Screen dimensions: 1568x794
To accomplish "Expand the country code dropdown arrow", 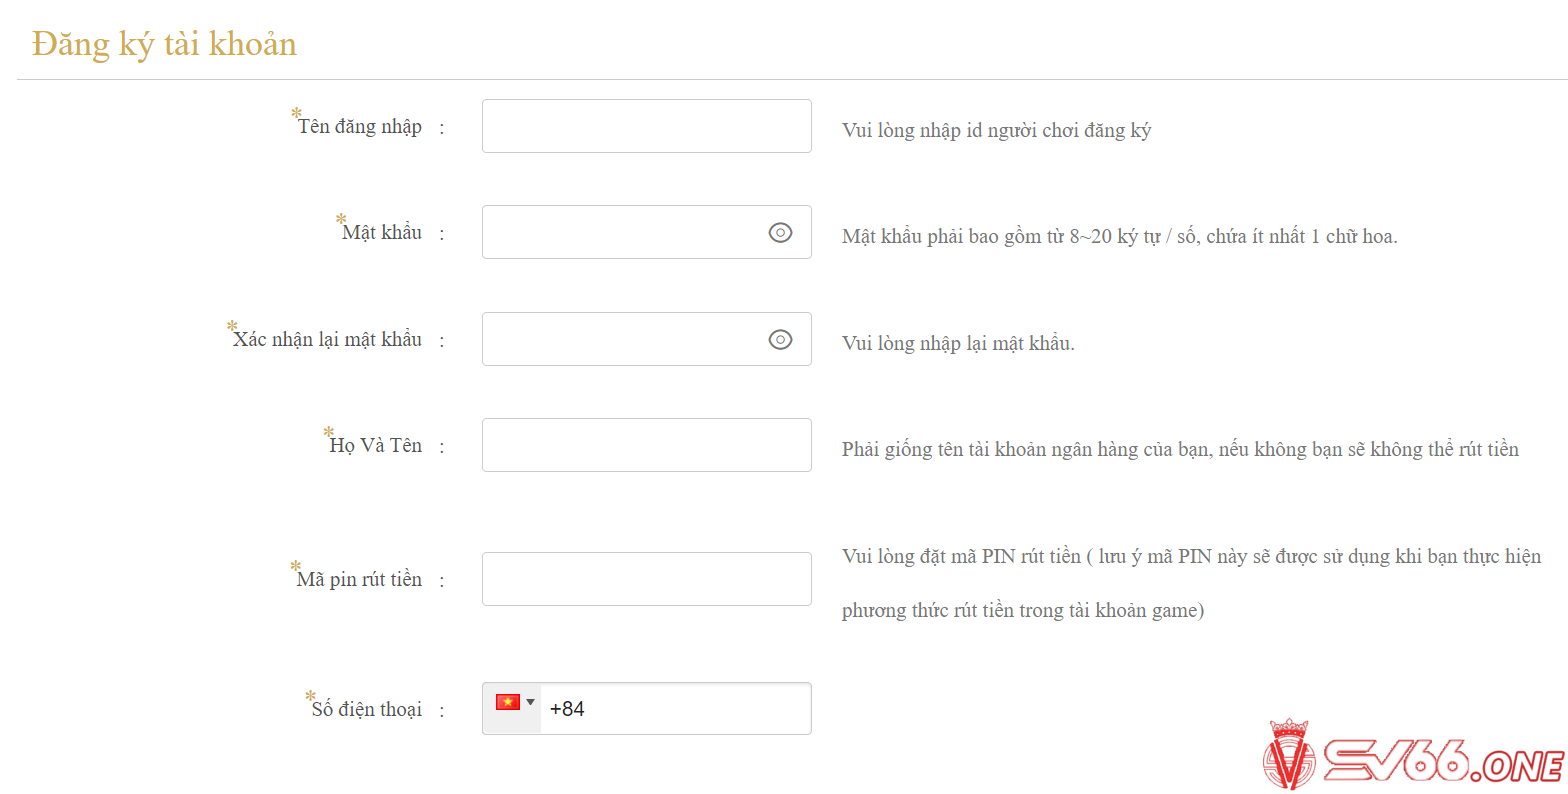I will point(531,702).
